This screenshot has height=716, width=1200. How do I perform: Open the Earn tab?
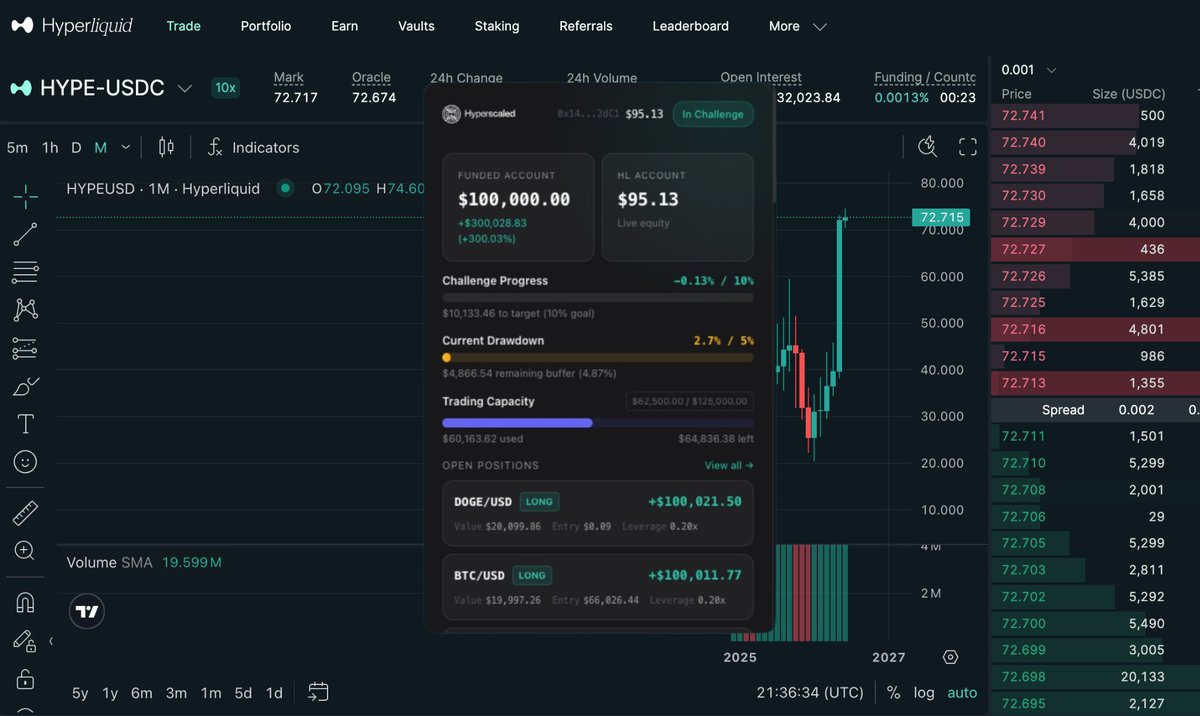click(x=344, y=26)
